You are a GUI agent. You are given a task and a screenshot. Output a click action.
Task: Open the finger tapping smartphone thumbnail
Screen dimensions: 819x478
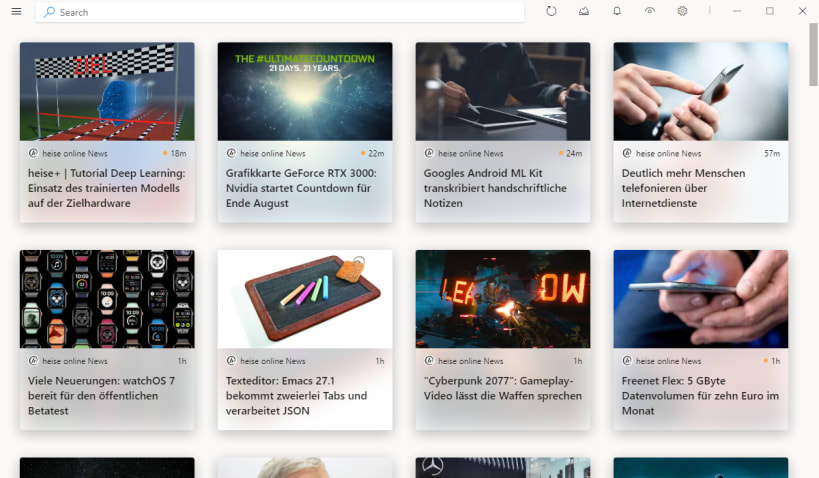coord(701,91)
